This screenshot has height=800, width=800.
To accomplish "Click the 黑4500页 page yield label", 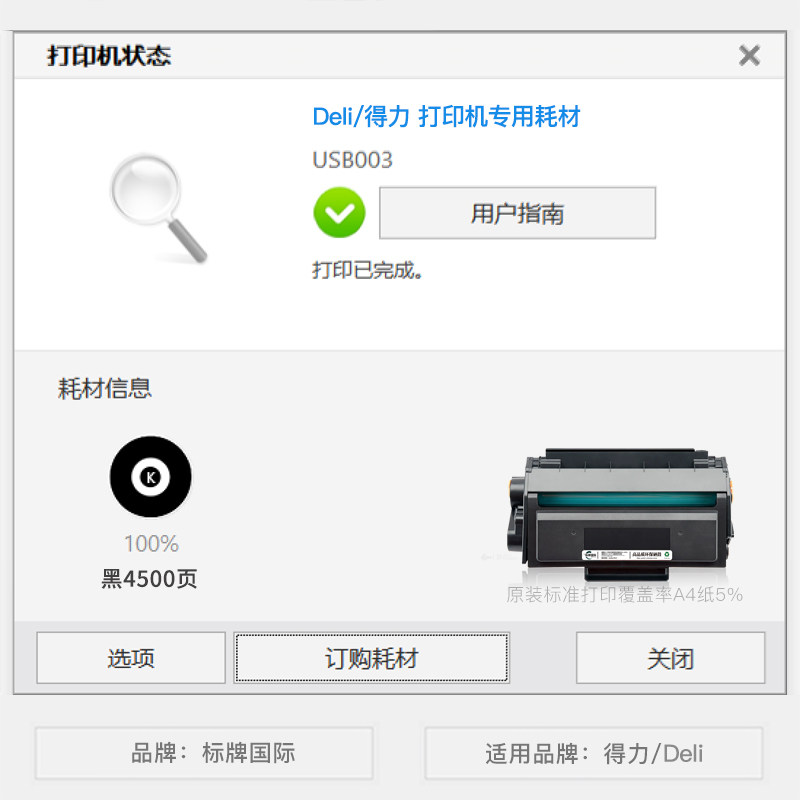I will tap(149, 579).
